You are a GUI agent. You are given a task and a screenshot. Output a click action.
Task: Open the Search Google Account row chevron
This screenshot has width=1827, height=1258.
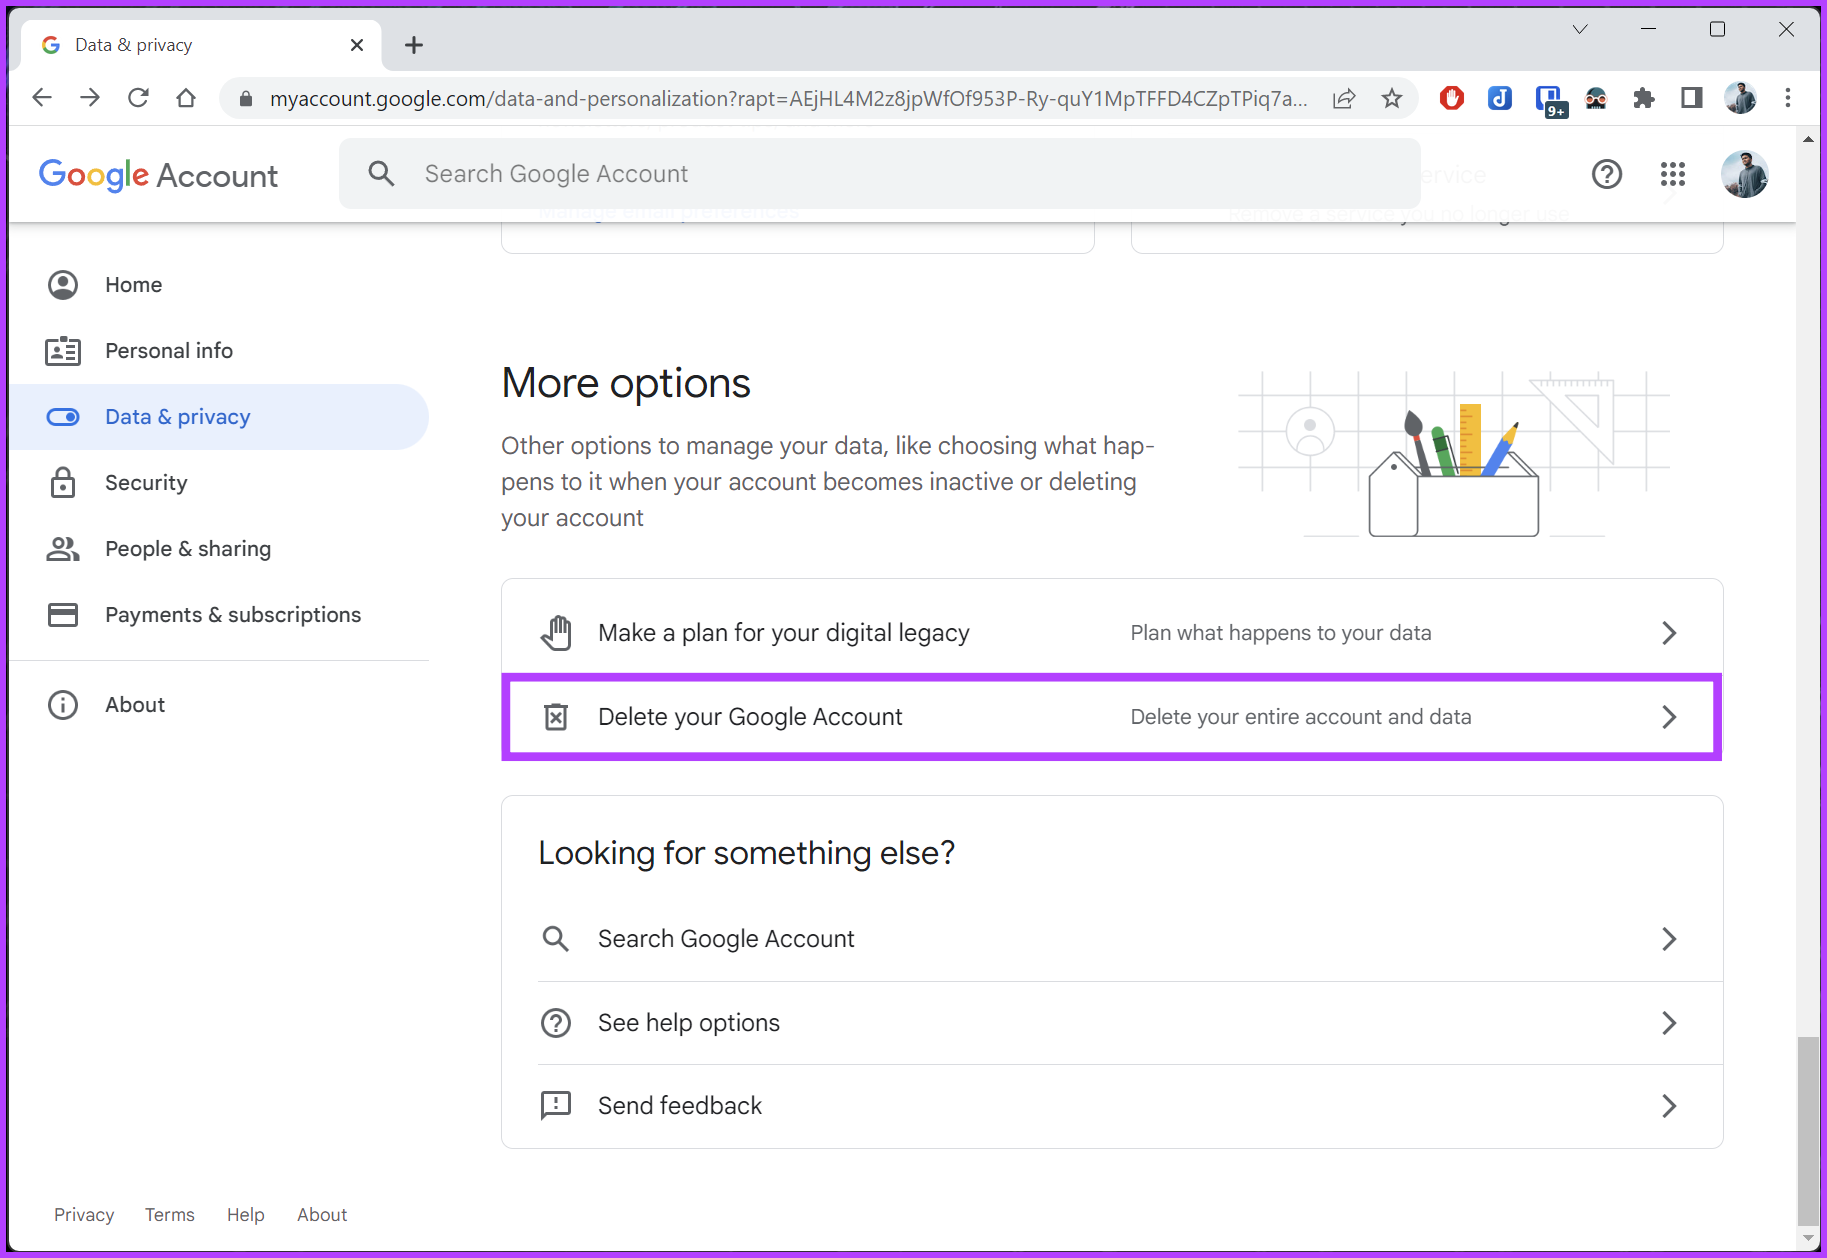point(1669,939)
